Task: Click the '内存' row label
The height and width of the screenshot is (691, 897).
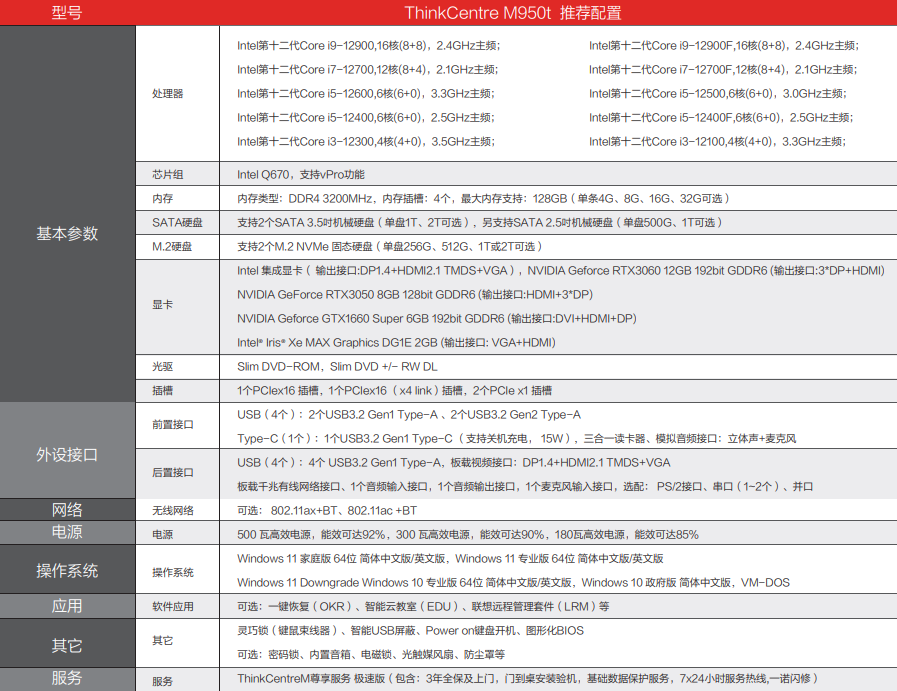Action: point(162,198)
